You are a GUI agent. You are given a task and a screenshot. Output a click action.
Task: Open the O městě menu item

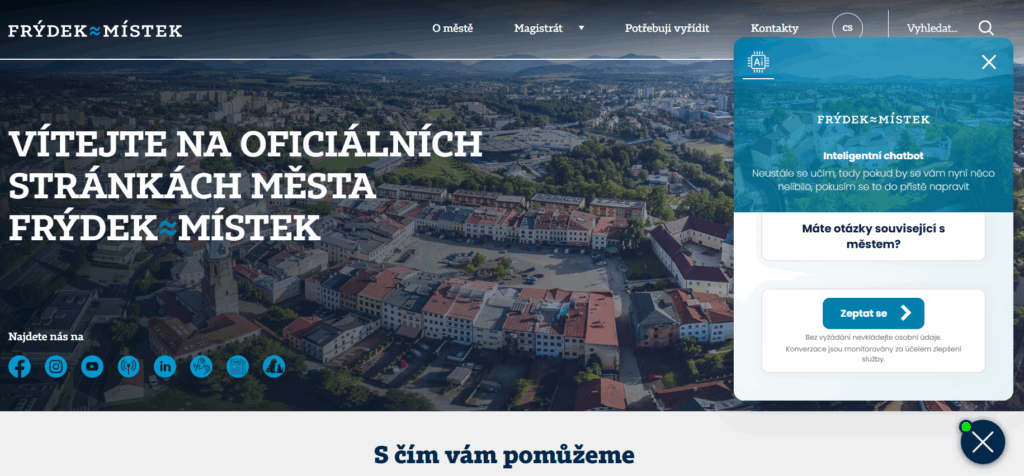(452, 28)
